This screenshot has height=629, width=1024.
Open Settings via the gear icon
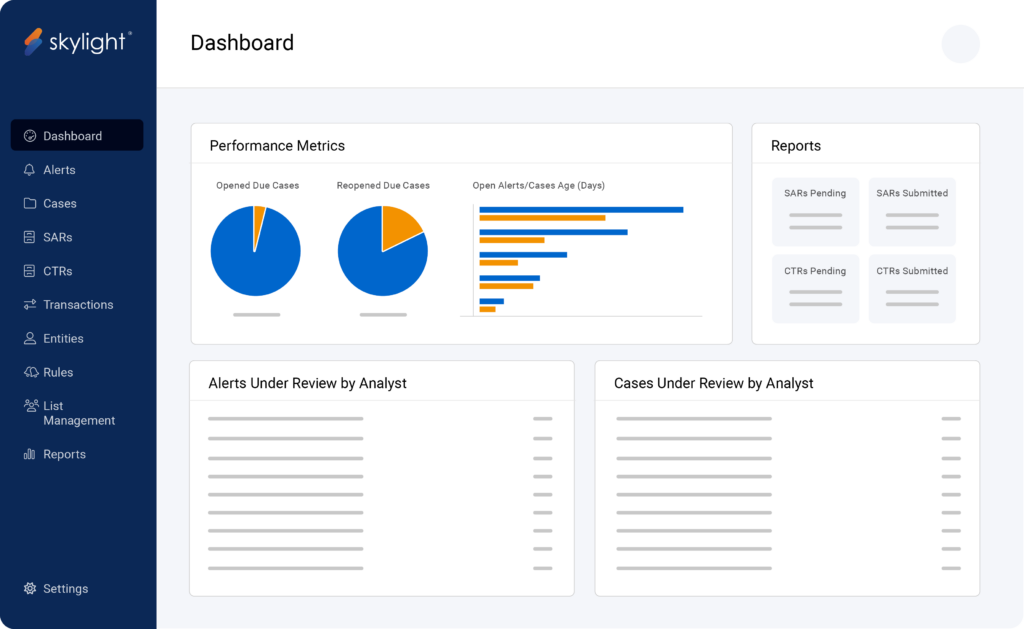[x=30, y=589]
